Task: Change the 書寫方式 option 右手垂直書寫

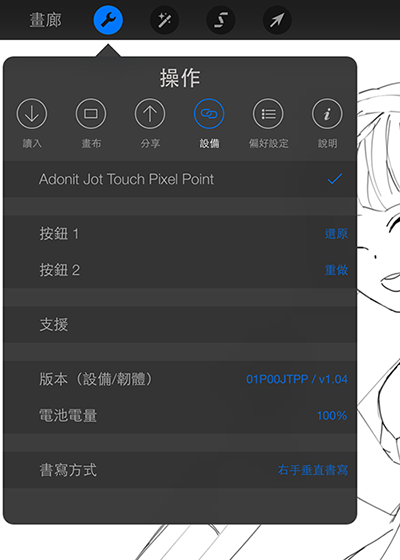Action: pyautogui.click(x=313, y=470)
